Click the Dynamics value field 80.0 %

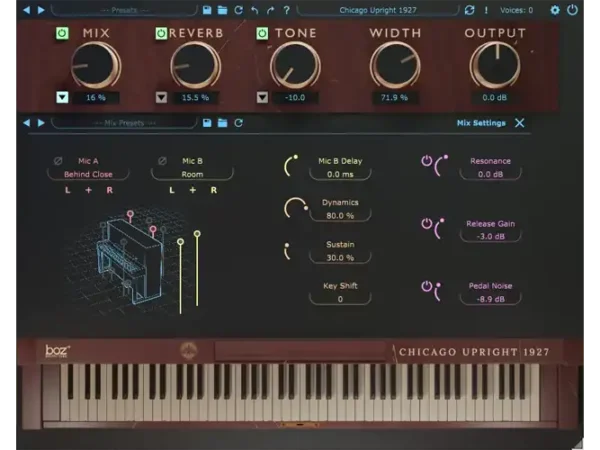[x=340, y=216]
